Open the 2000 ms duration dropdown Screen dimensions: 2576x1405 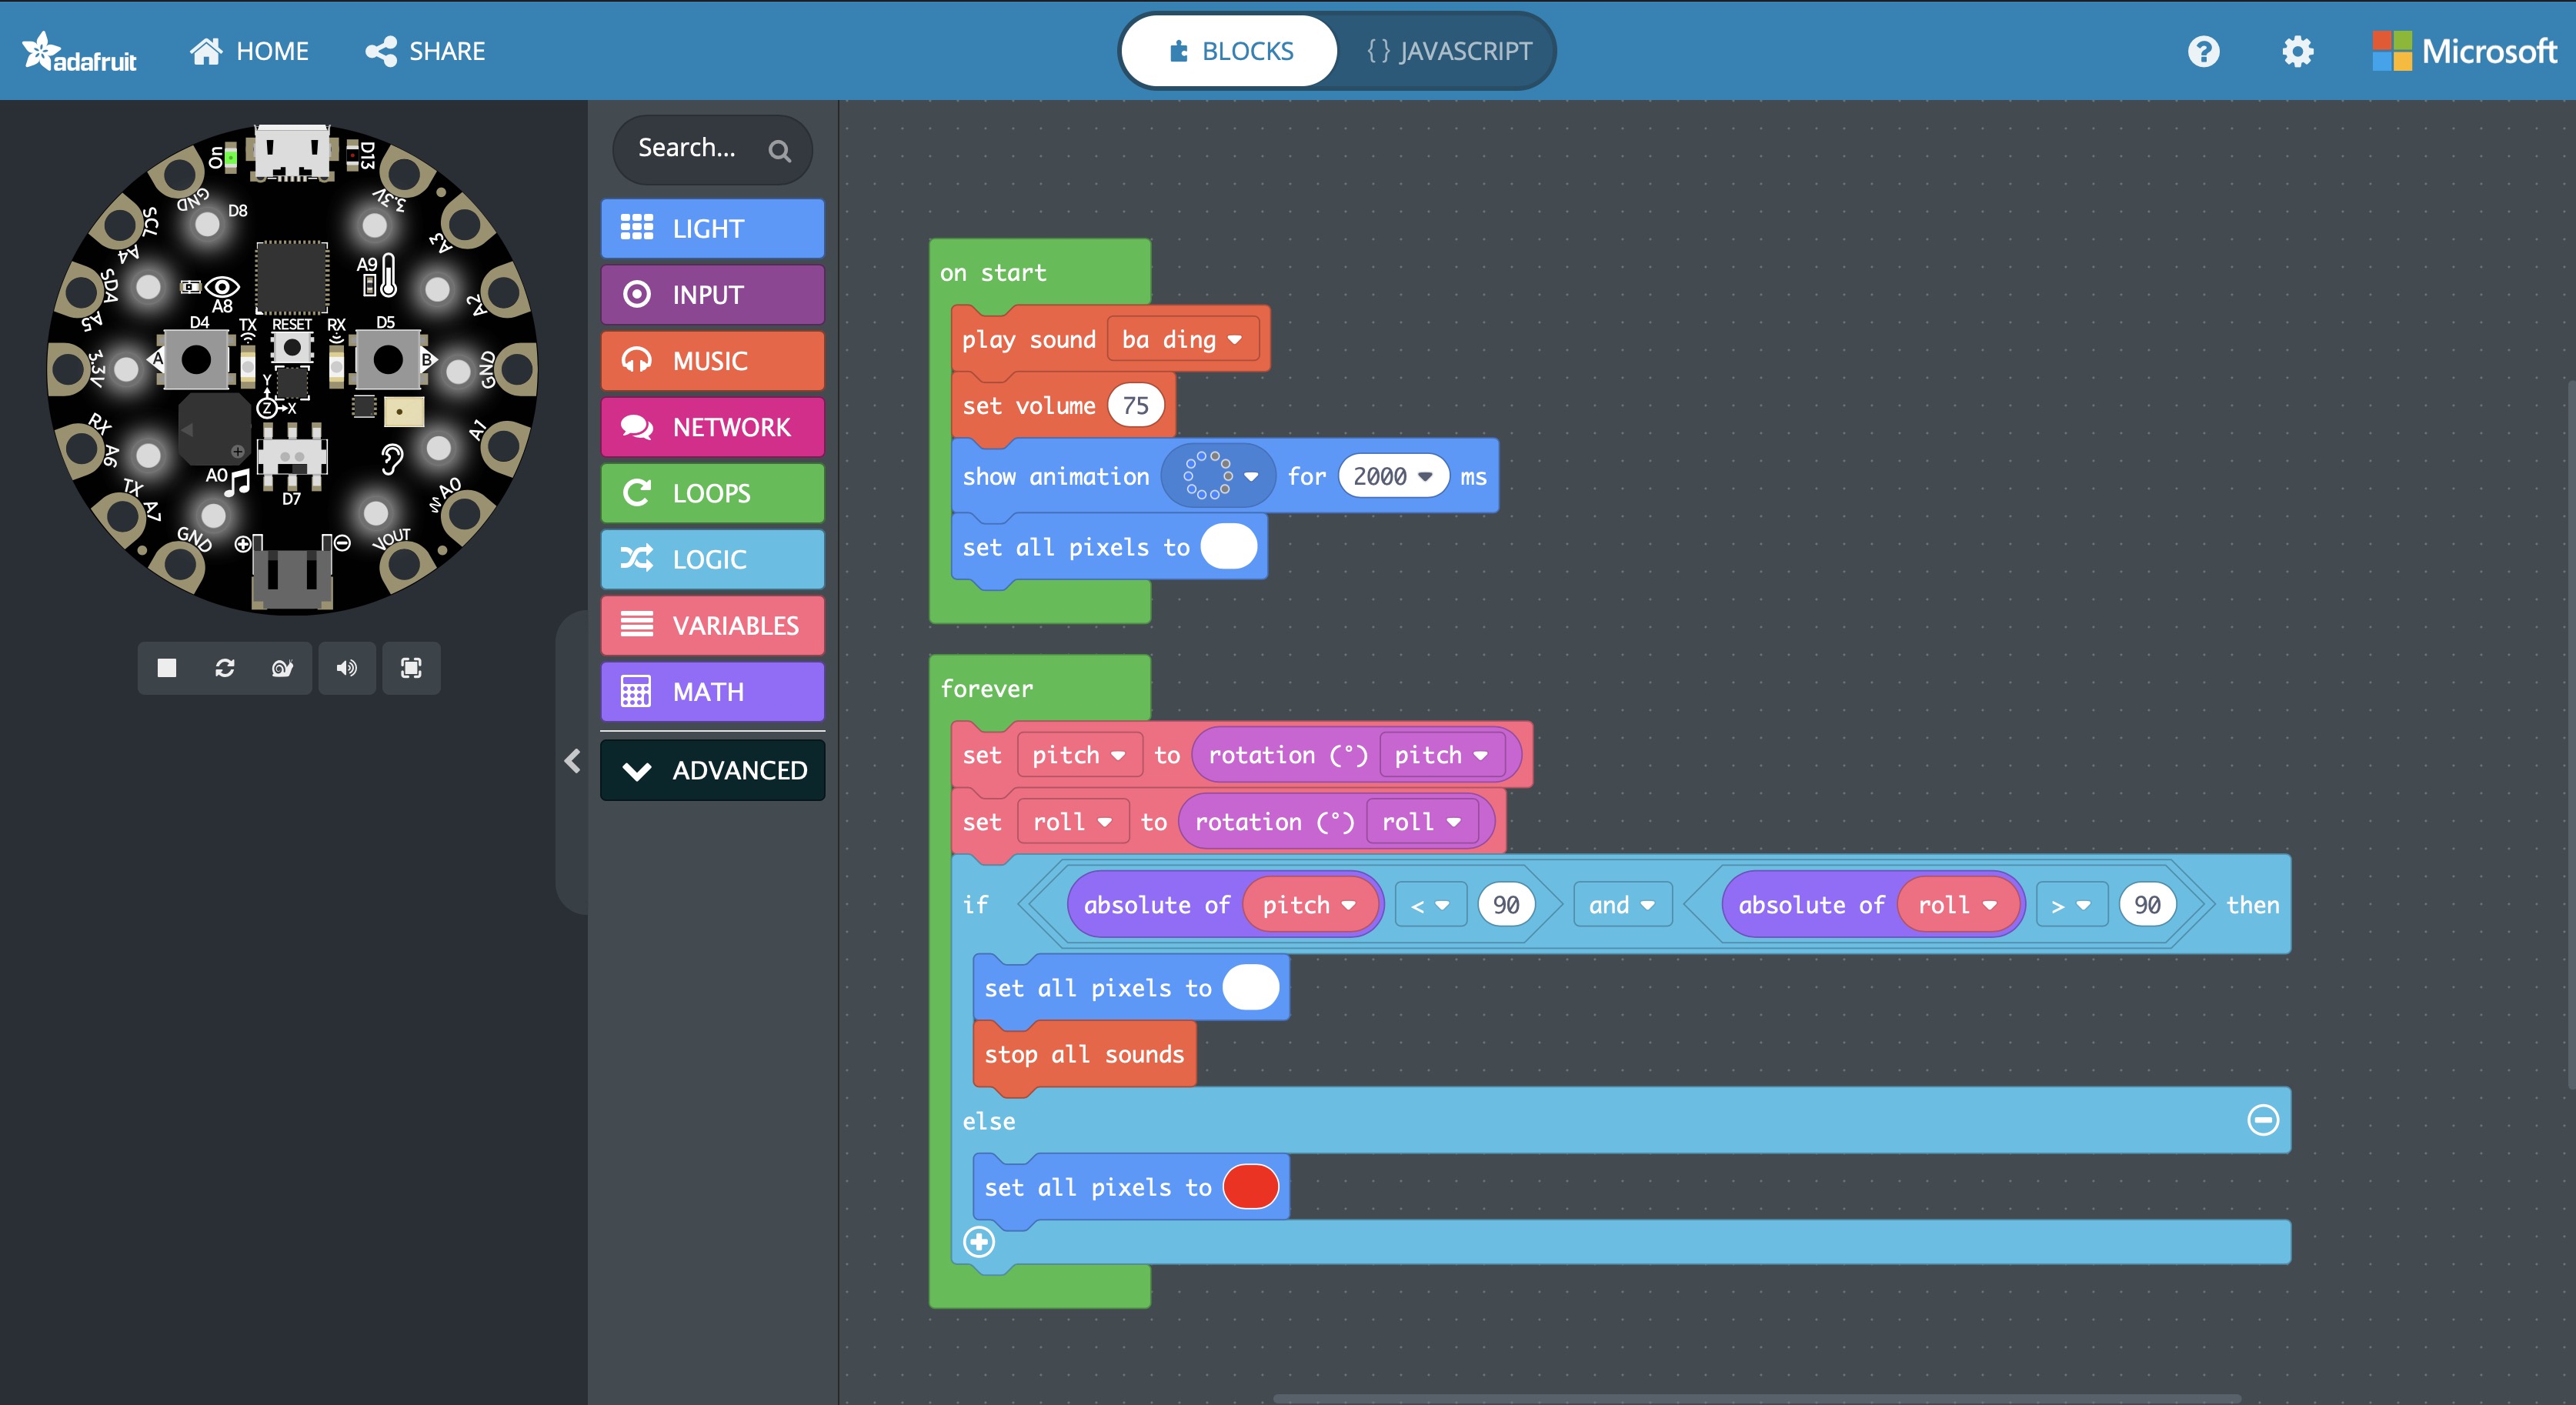(x=1393, y=476)
